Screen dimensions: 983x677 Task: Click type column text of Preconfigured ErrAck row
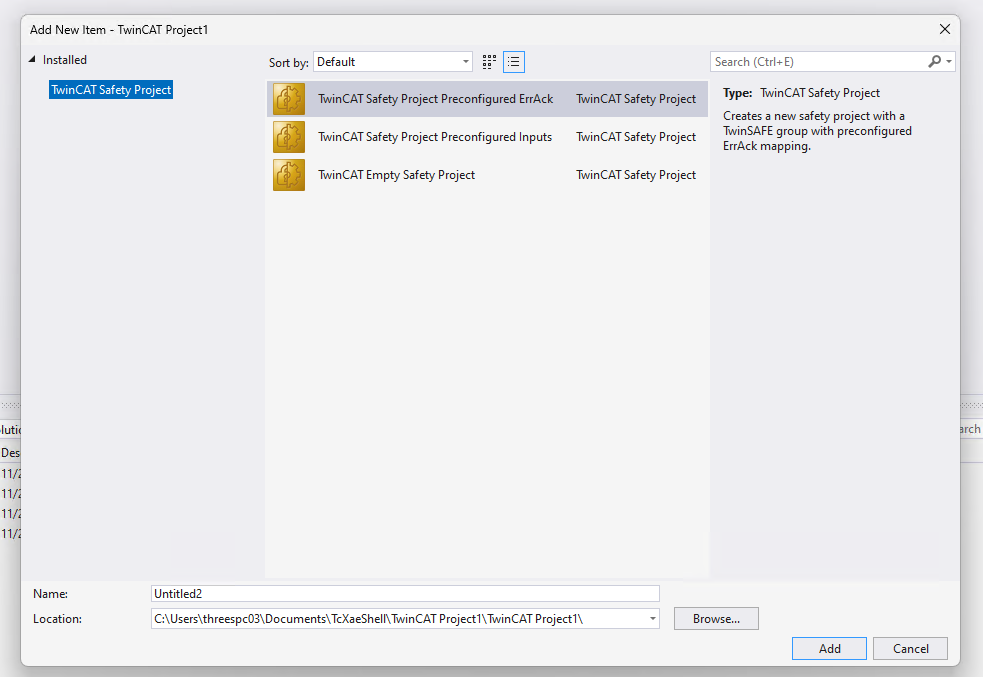[636, 99]
